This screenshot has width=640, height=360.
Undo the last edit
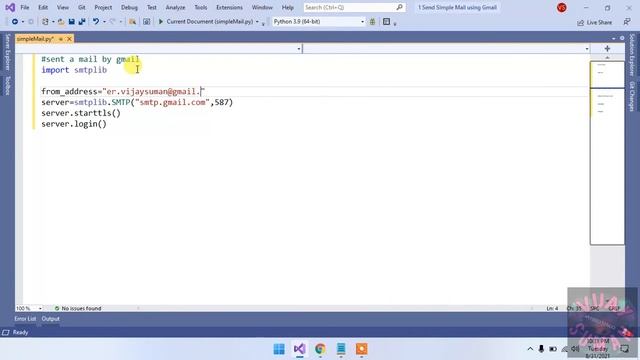(x=96, y=22)
